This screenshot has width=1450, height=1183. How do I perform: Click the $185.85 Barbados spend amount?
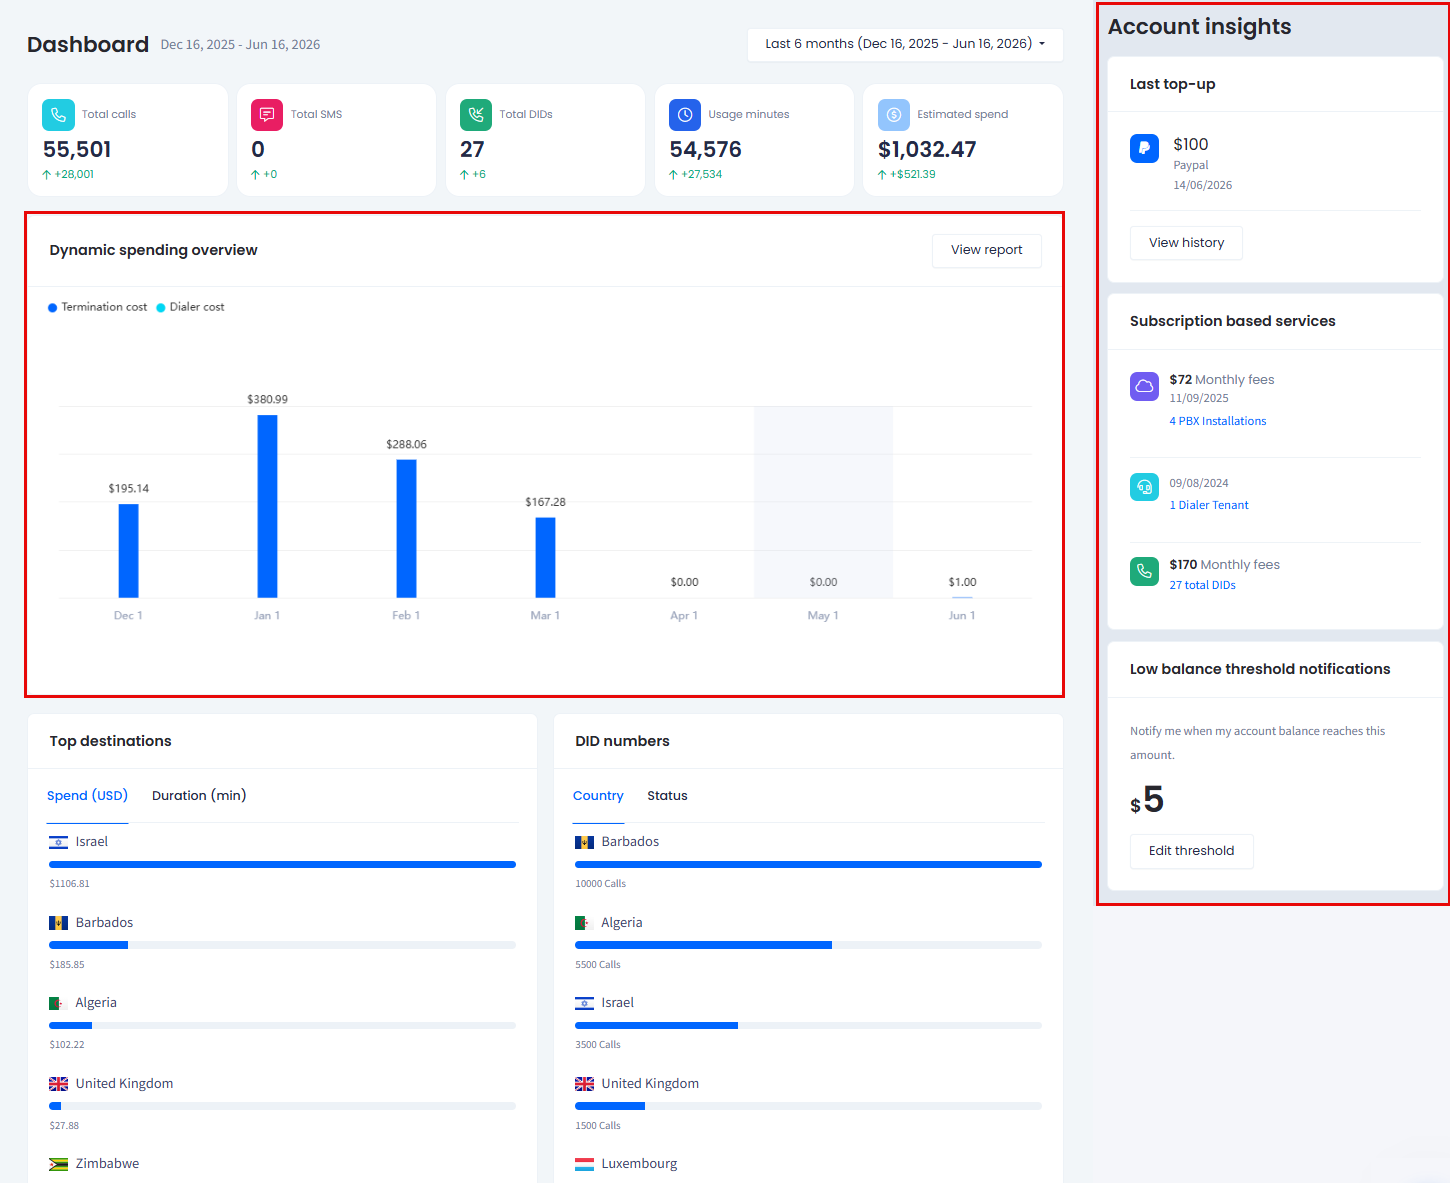pyautogui.click(x=67, y=965)
